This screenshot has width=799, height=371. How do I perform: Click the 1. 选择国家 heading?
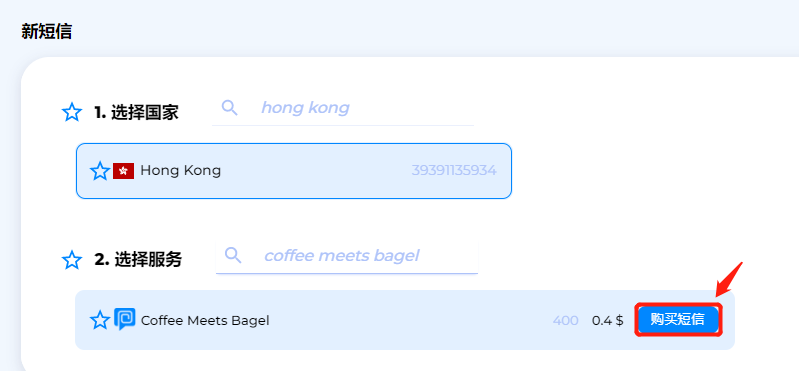(x=136, y=112)
